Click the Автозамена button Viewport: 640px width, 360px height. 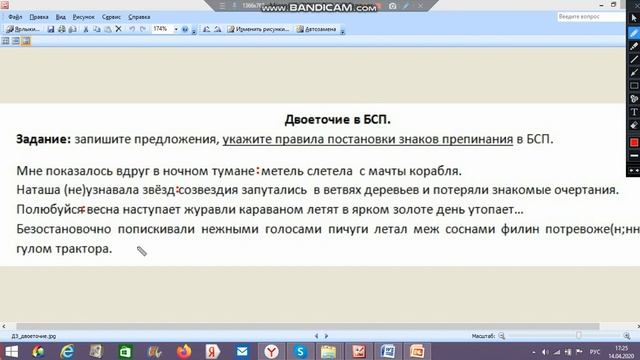[316, 29]
